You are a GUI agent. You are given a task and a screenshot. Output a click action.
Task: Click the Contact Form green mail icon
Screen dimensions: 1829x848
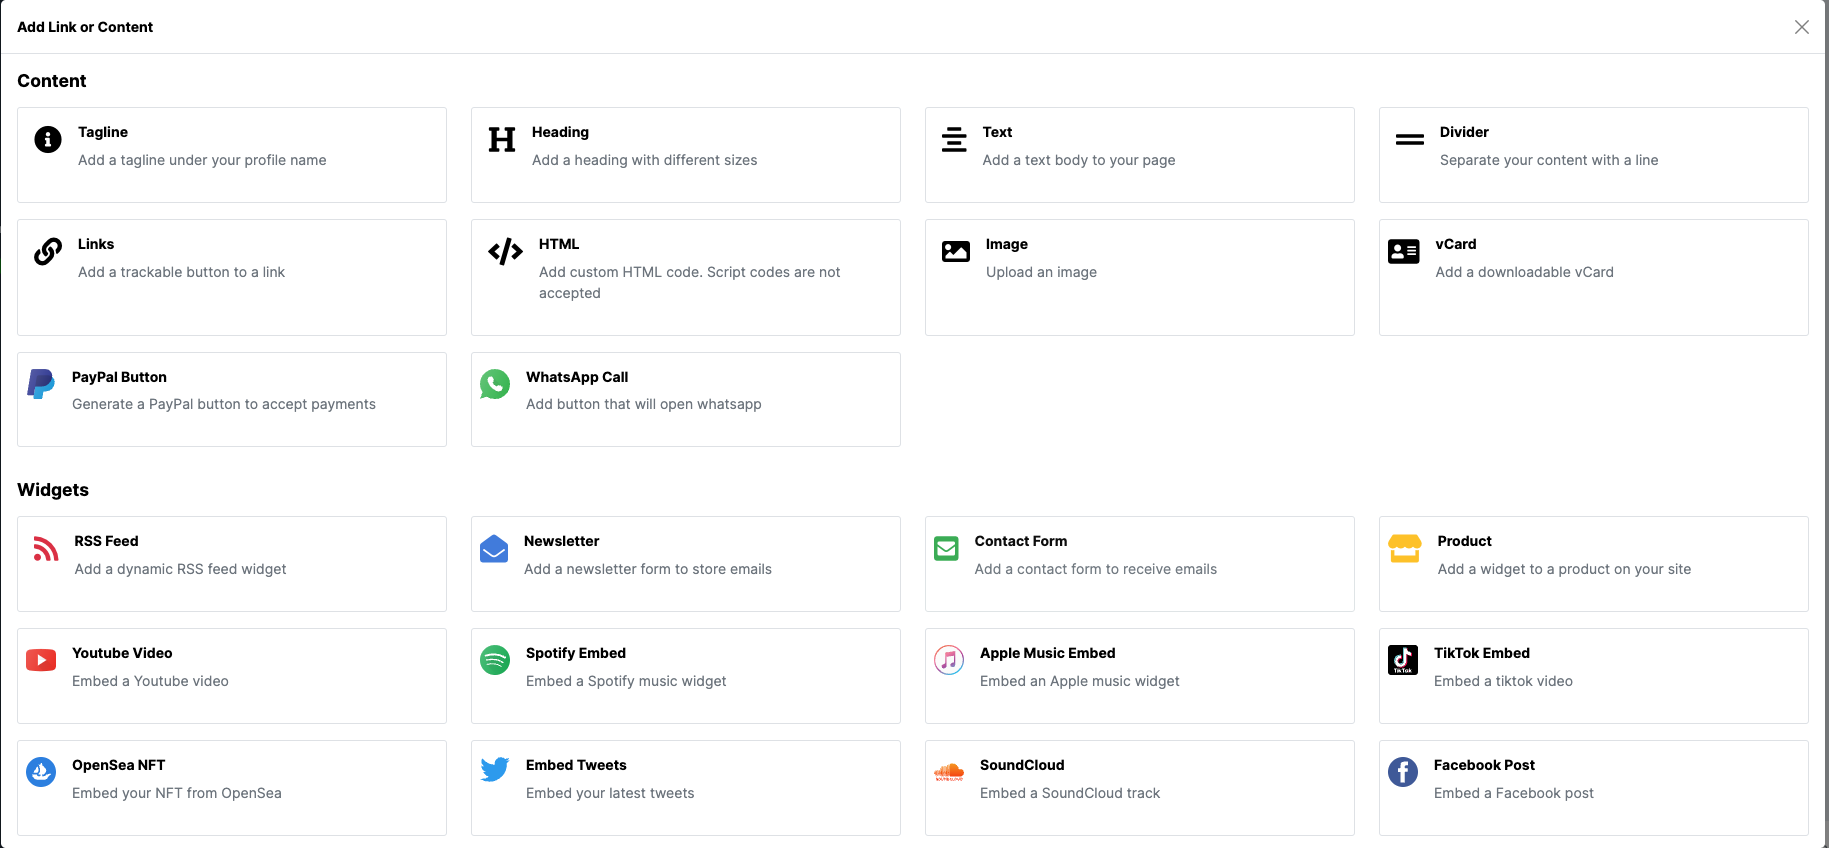[946, 548]
